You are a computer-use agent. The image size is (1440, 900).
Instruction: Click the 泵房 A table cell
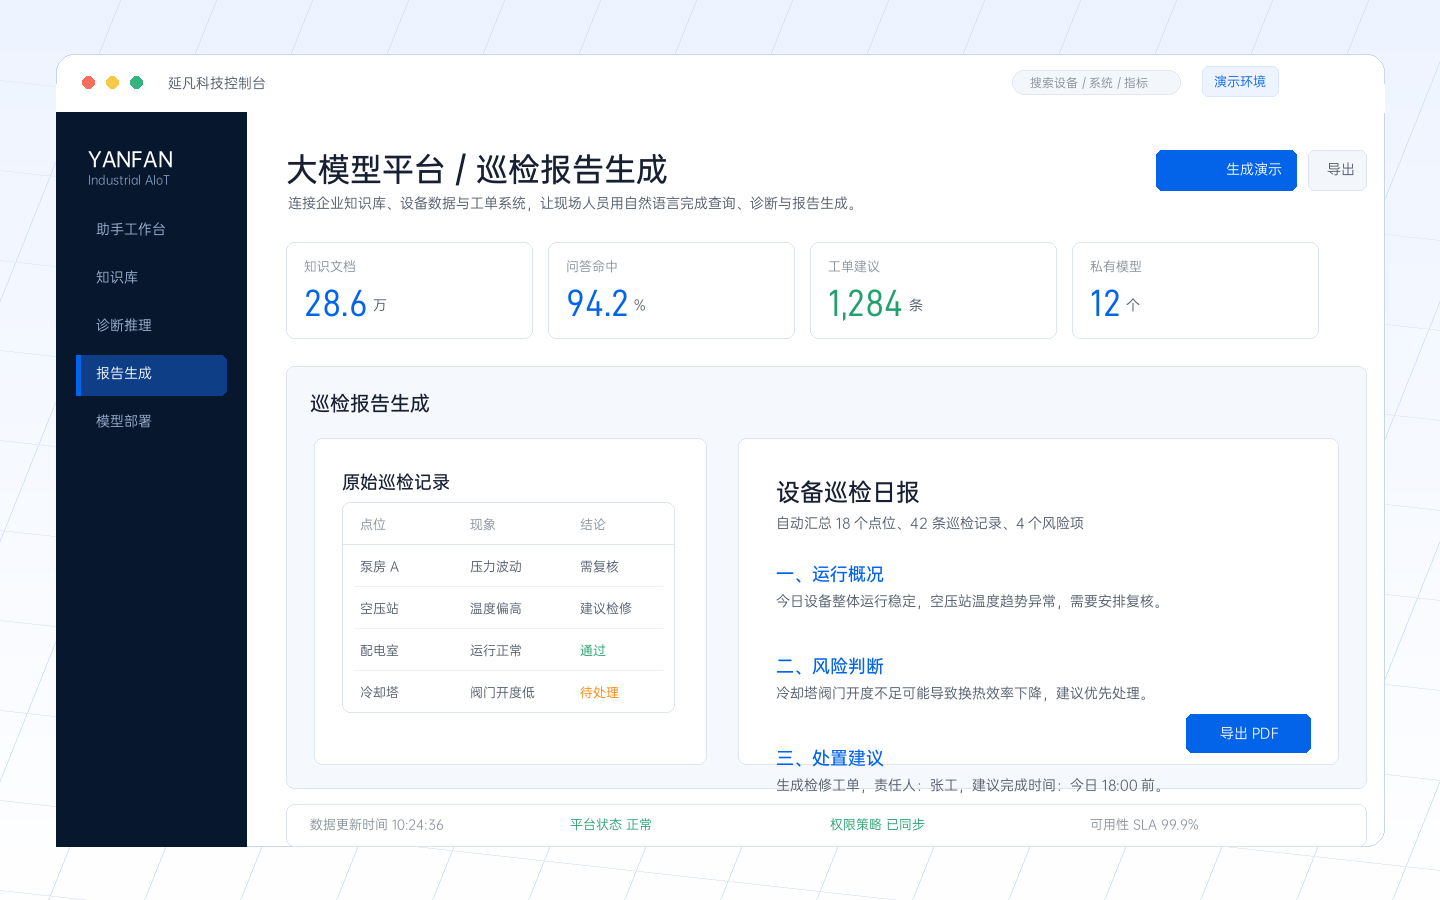tap(380, 566)
